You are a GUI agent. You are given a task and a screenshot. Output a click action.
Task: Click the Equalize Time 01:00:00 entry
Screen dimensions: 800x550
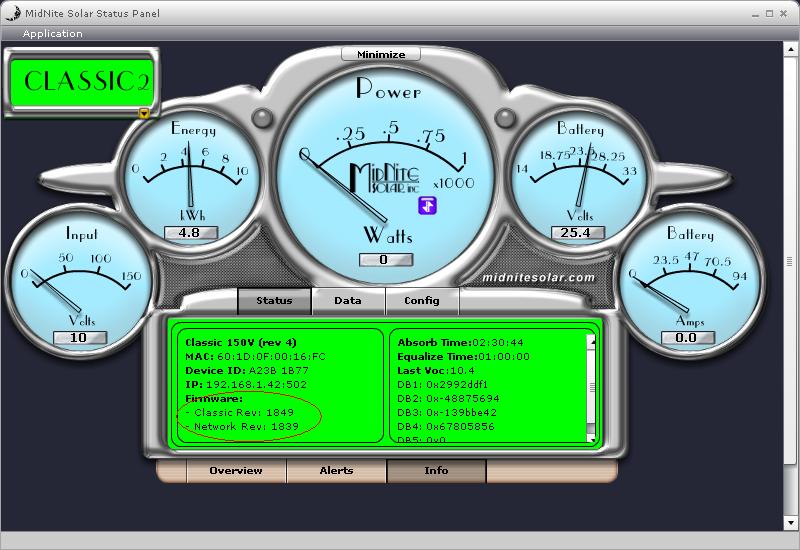pyautogui.click(x=463, y=356)
